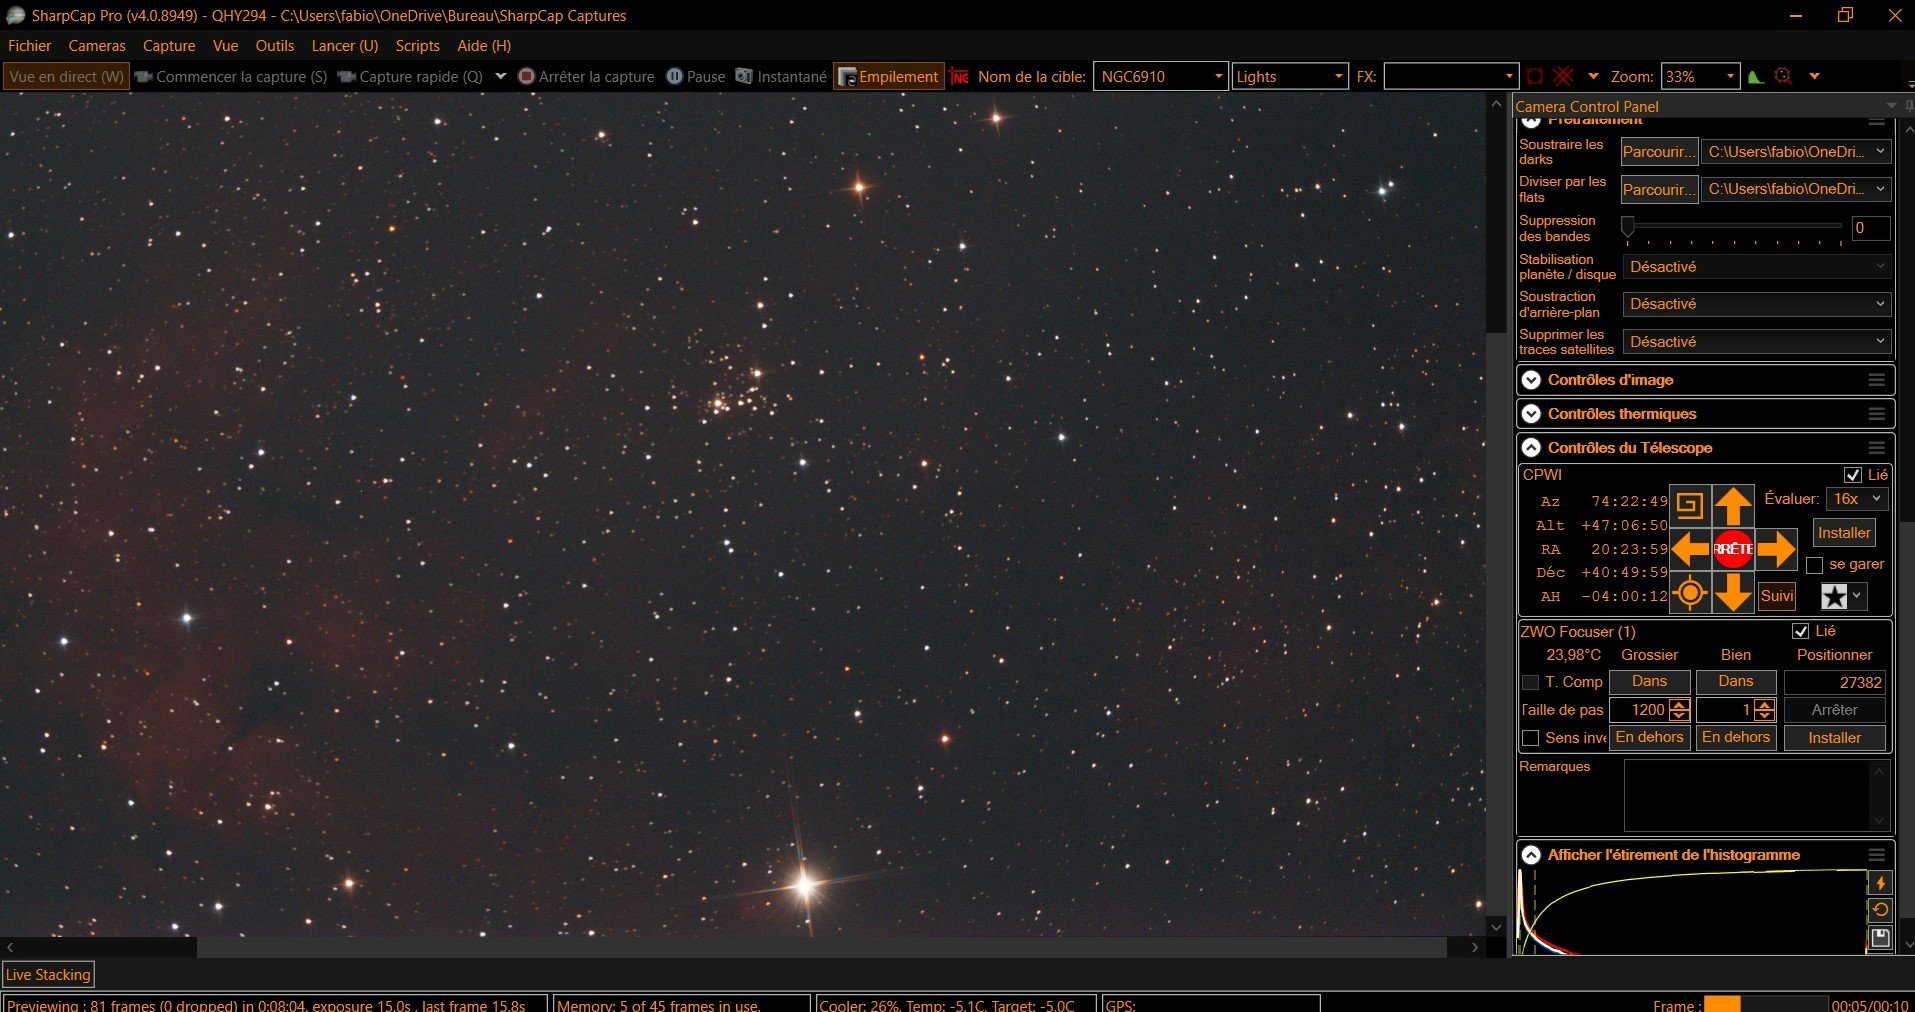
Task: Click the histogram save disk icon
Action: point(1880,938)
